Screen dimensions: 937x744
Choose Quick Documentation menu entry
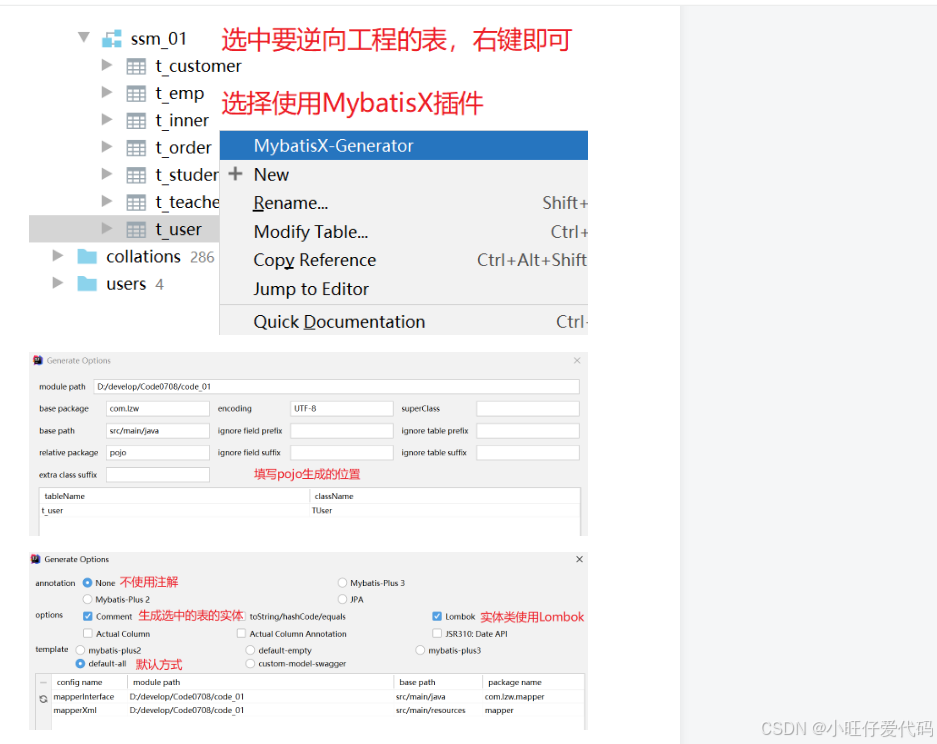pyautogui.click(x=403, y=322)
